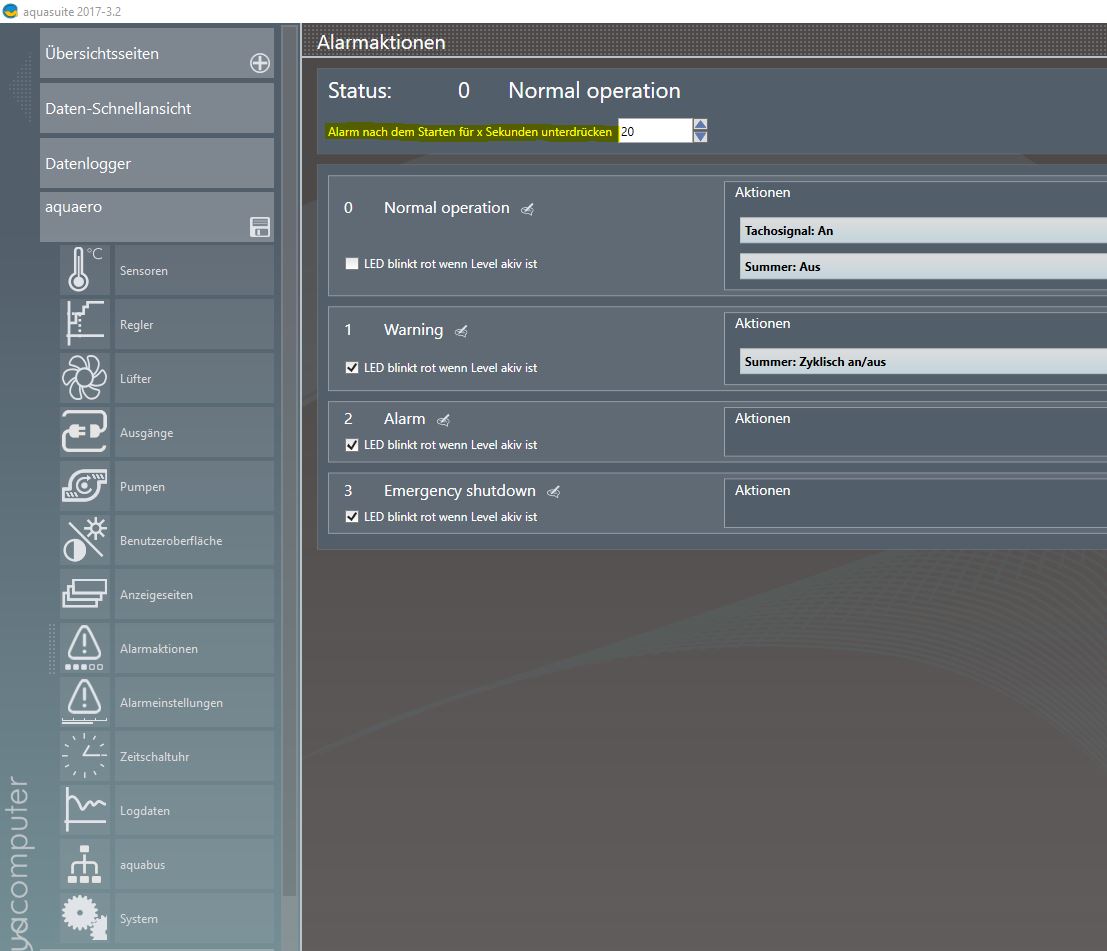Click the alarm suppression seconds input field
The height and width of the screenshot is (951, 1107).
654,131
